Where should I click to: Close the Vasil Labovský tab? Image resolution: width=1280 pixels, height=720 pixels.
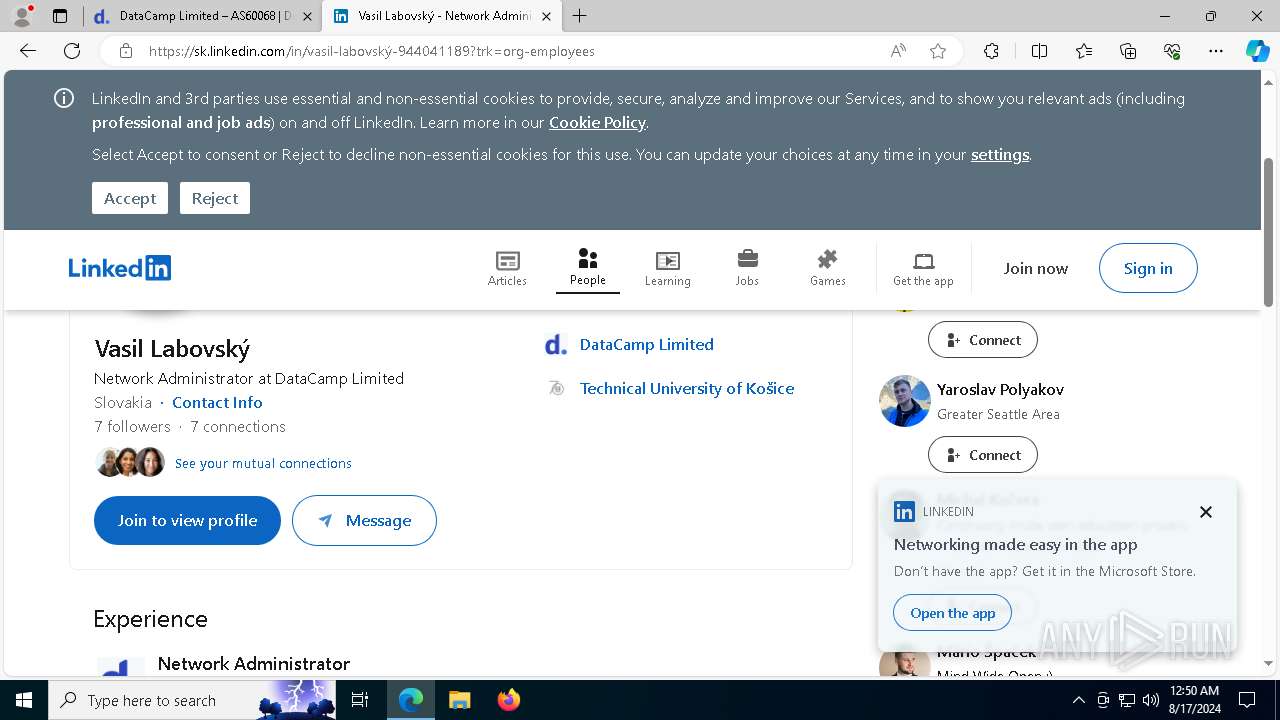pos(546,16)
